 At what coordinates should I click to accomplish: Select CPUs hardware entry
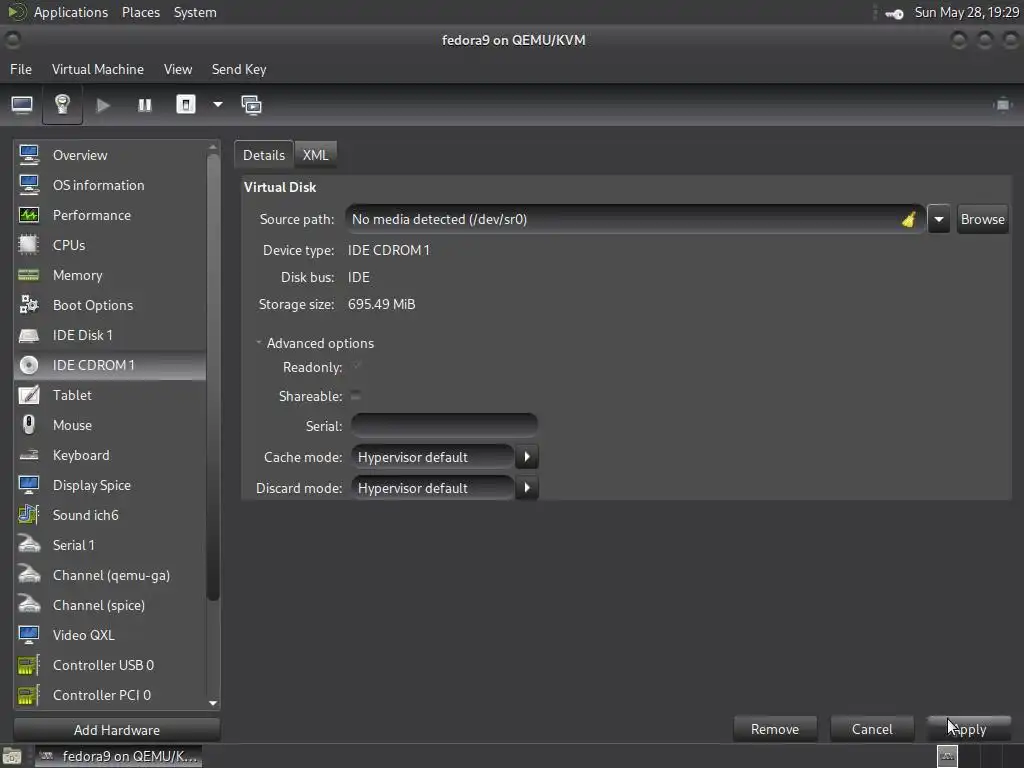pos(110,245)
